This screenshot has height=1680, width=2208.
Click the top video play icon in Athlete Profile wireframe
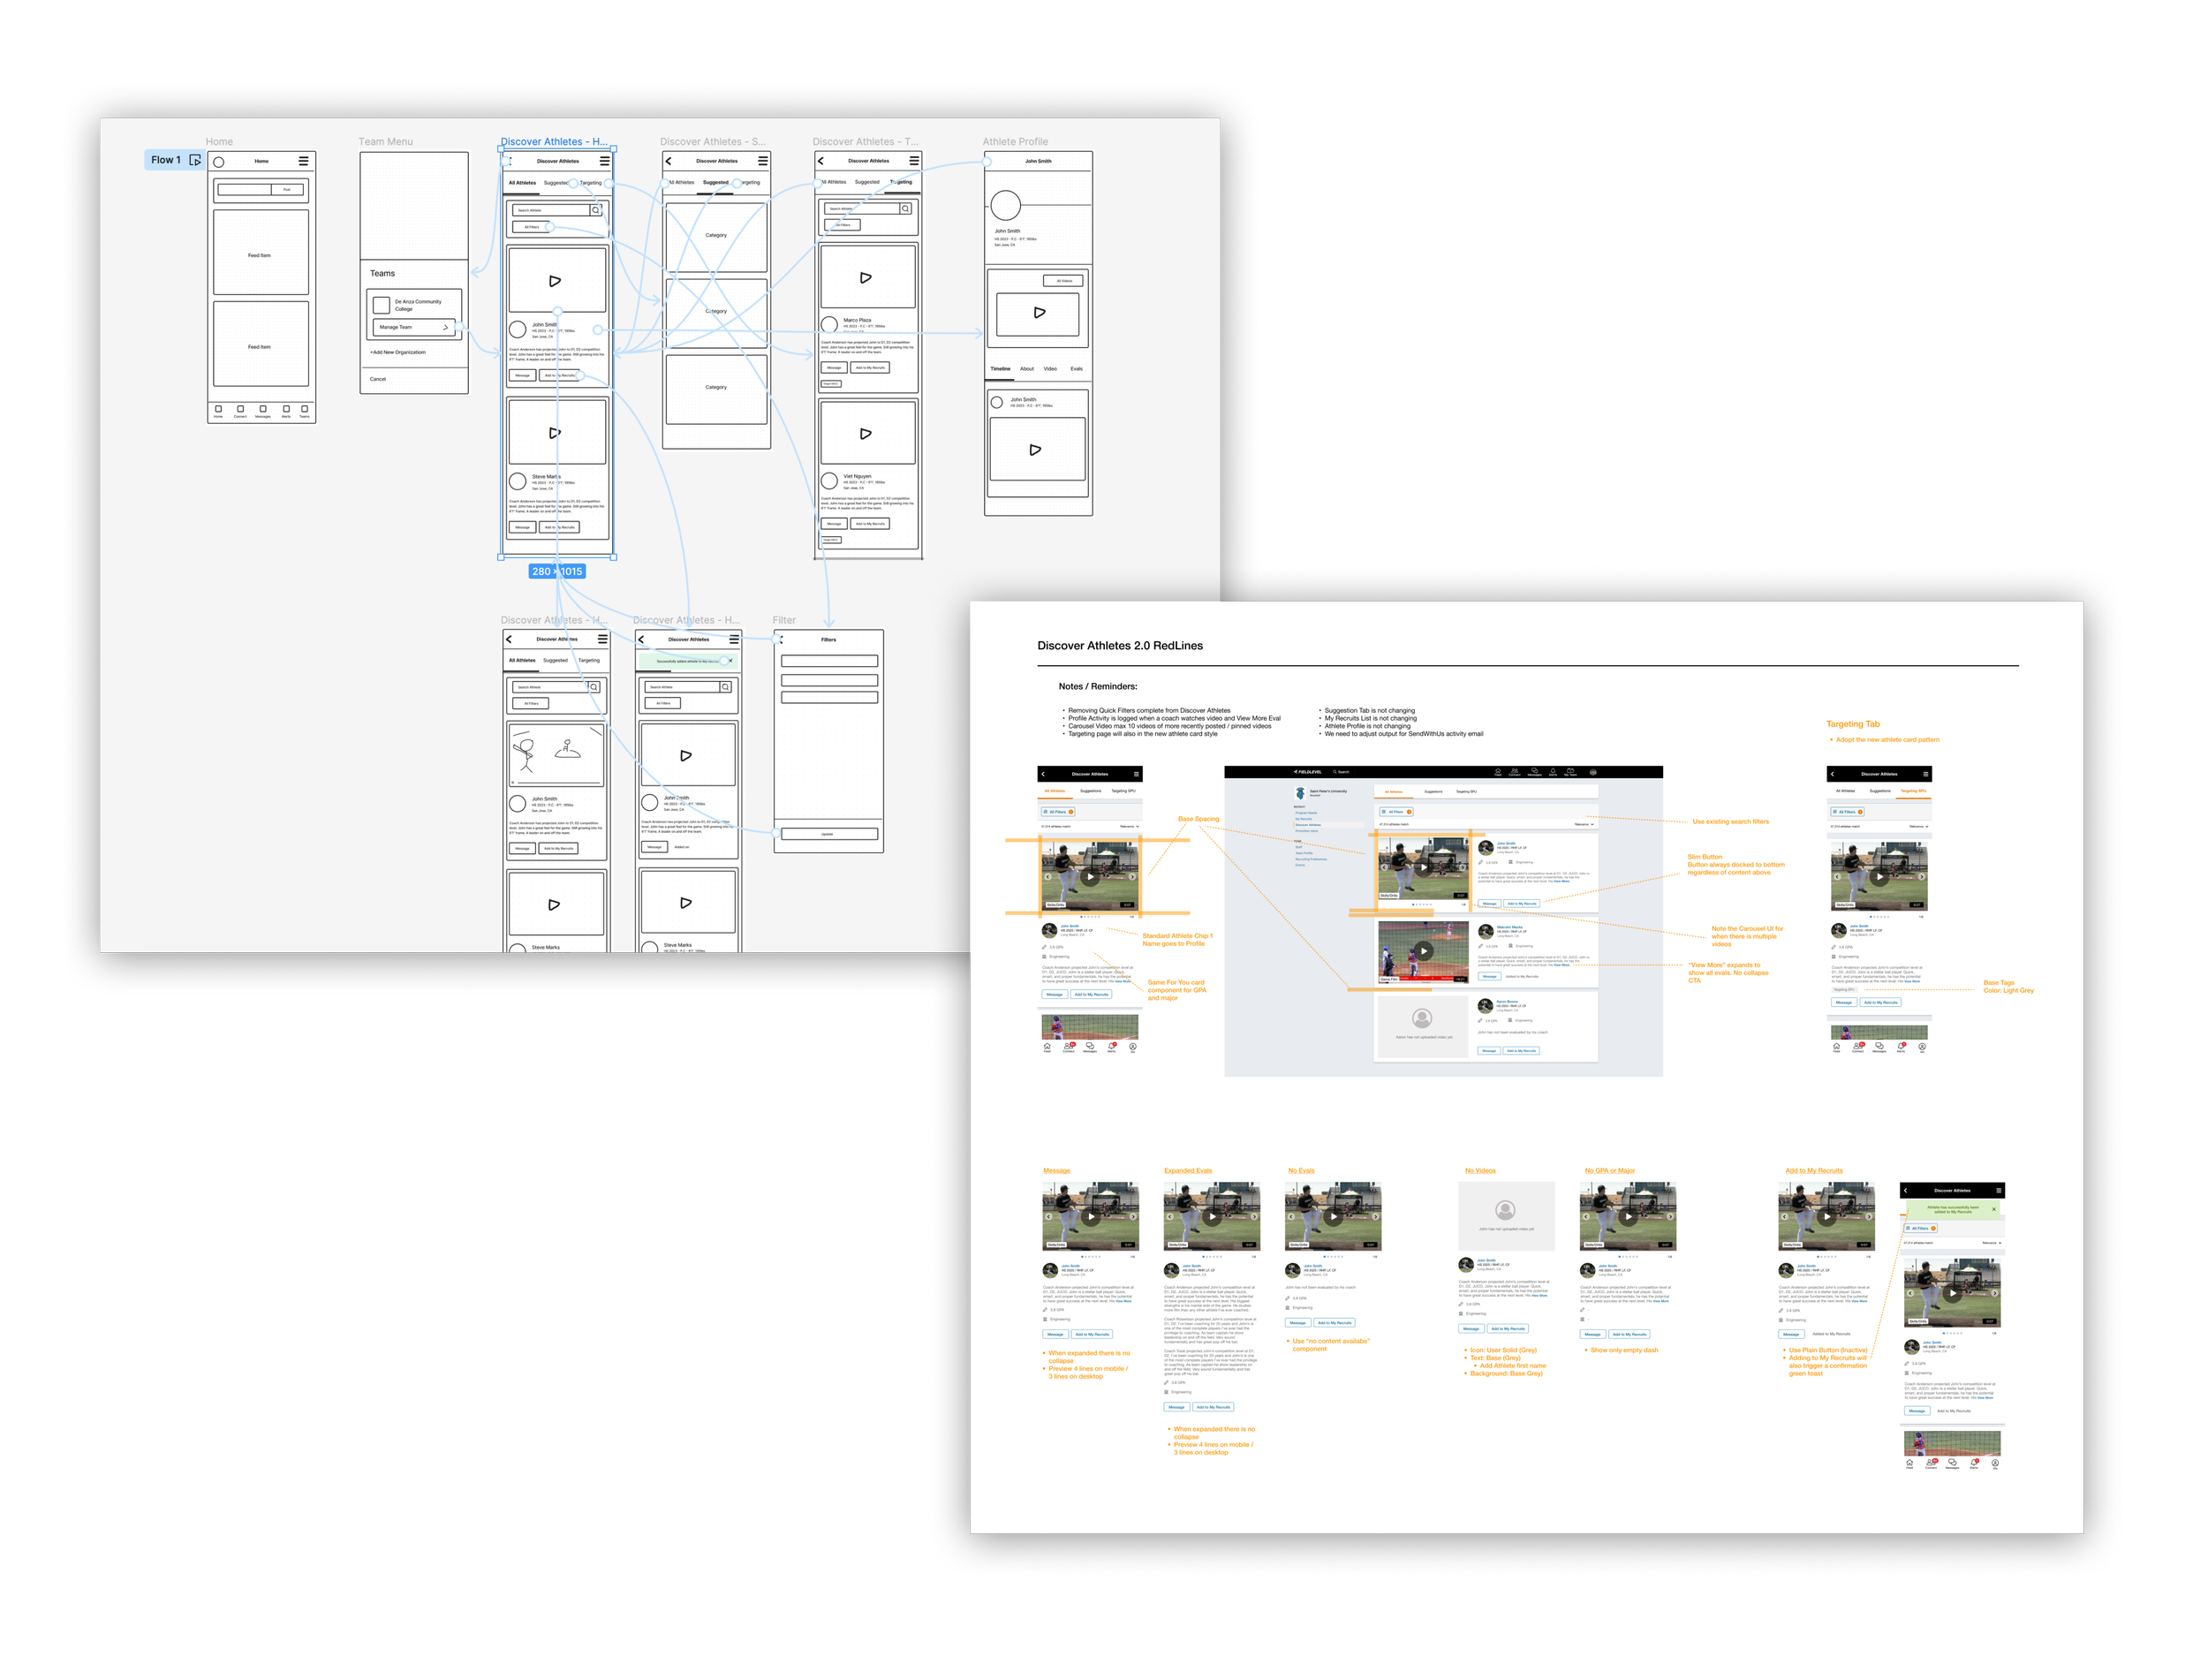click(1039, 313)
